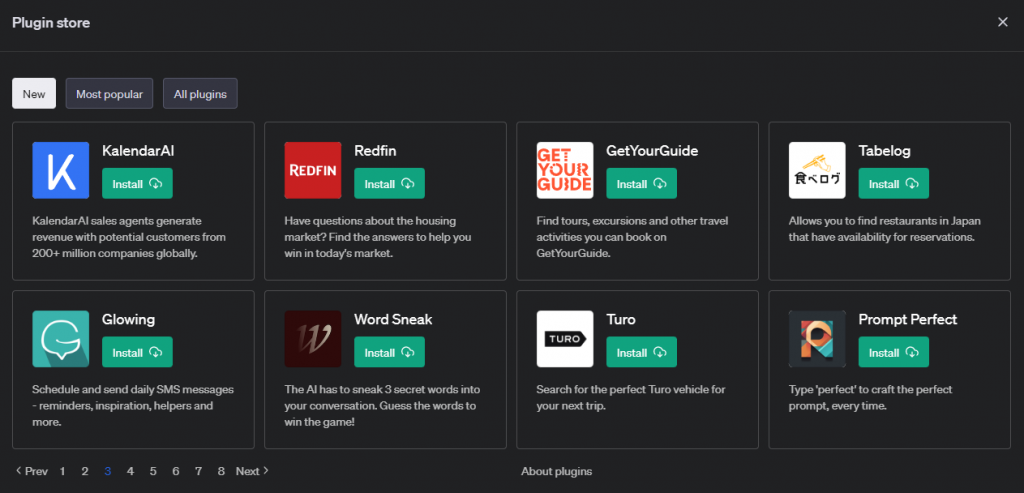The width and height of the screenshot is (1024, 493).
Task: Click the Turo plugin logo
Action: pyautogui.click(x=564, y=338)
